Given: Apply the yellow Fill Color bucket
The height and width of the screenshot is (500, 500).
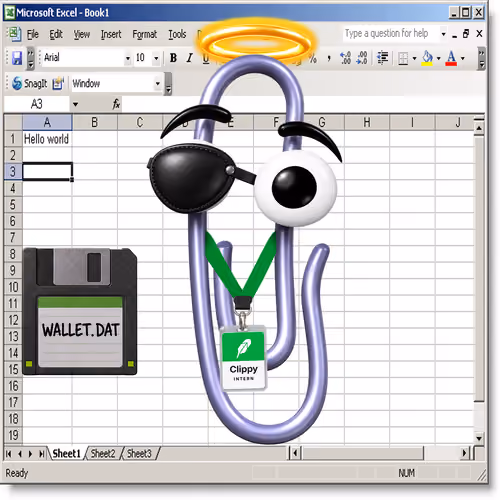Looking at the screenshot, I should point(427,58).
